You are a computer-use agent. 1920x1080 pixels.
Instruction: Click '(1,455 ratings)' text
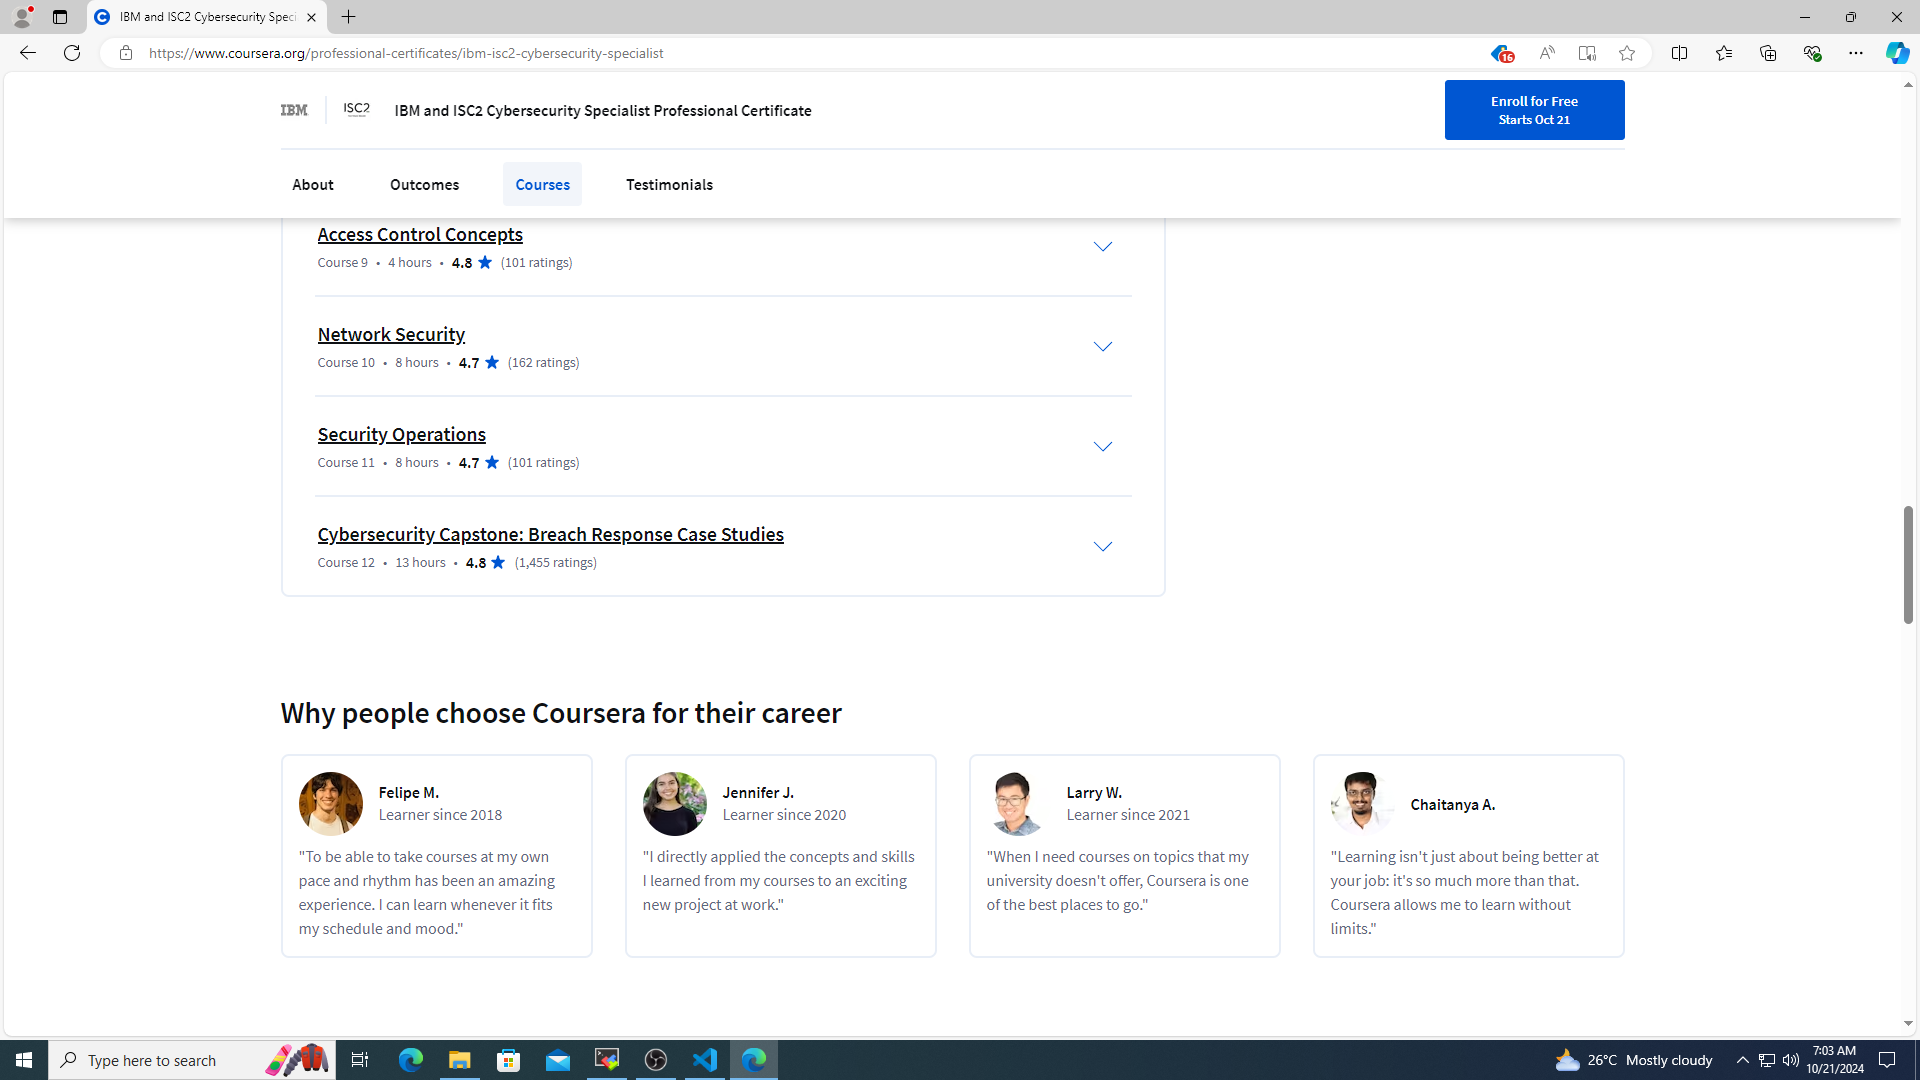click(x=556, y=563)
